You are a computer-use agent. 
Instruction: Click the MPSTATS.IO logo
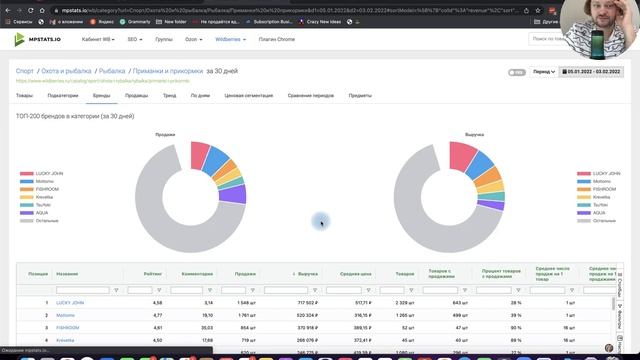[37, 39]
